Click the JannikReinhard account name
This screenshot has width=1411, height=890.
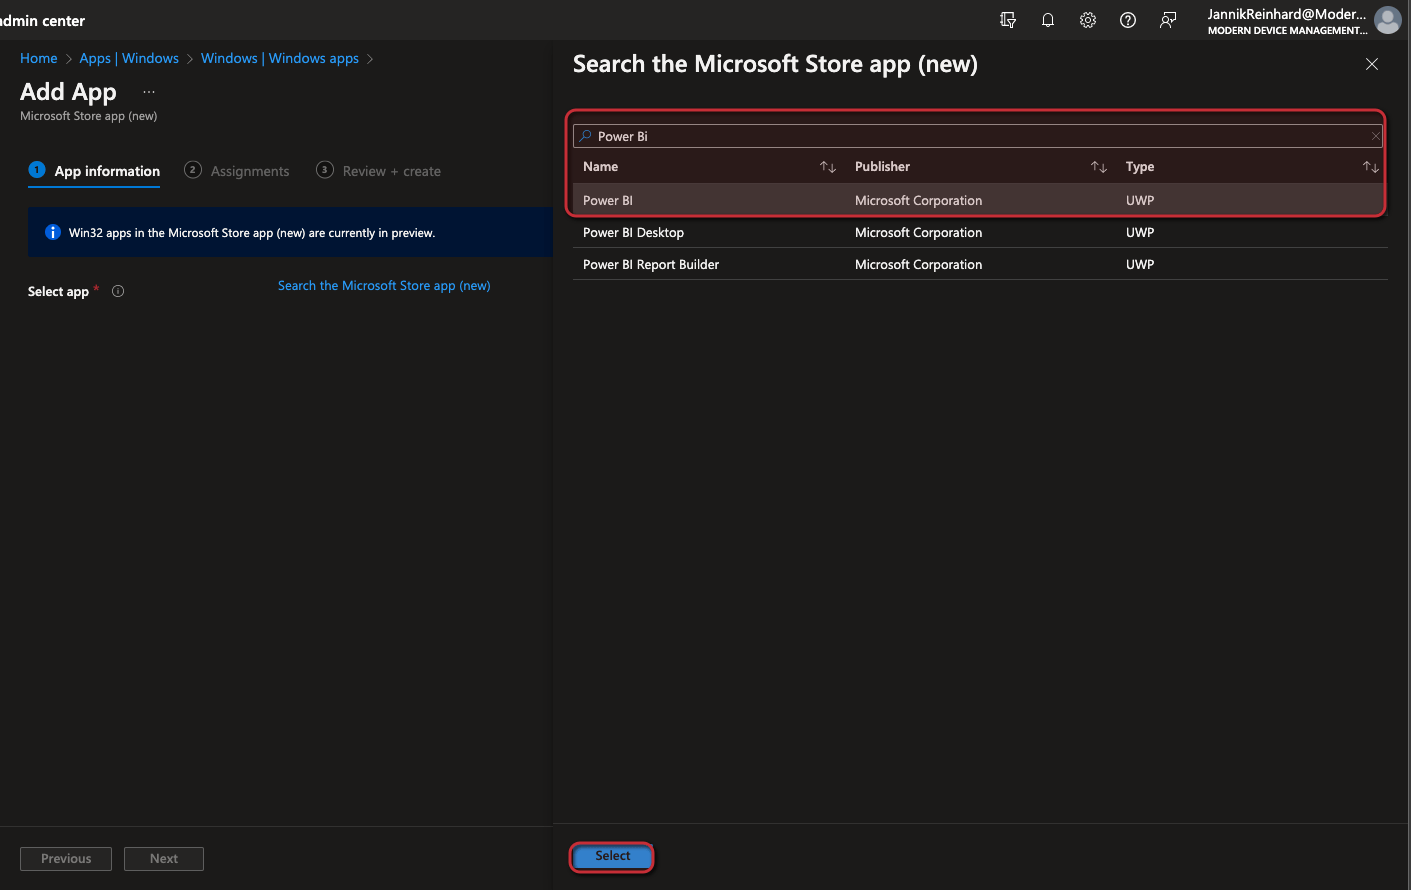tap(1287, 14)
